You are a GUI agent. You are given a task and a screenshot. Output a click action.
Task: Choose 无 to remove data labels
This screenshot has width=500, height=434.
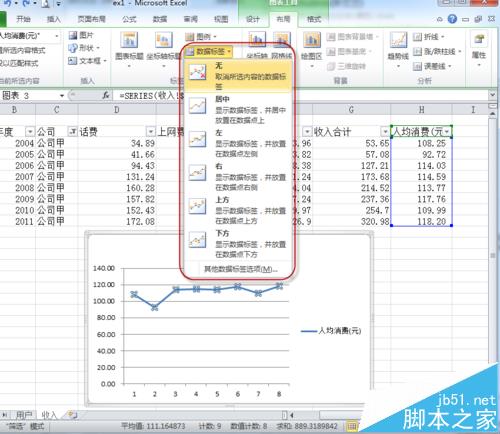[238, 76]
